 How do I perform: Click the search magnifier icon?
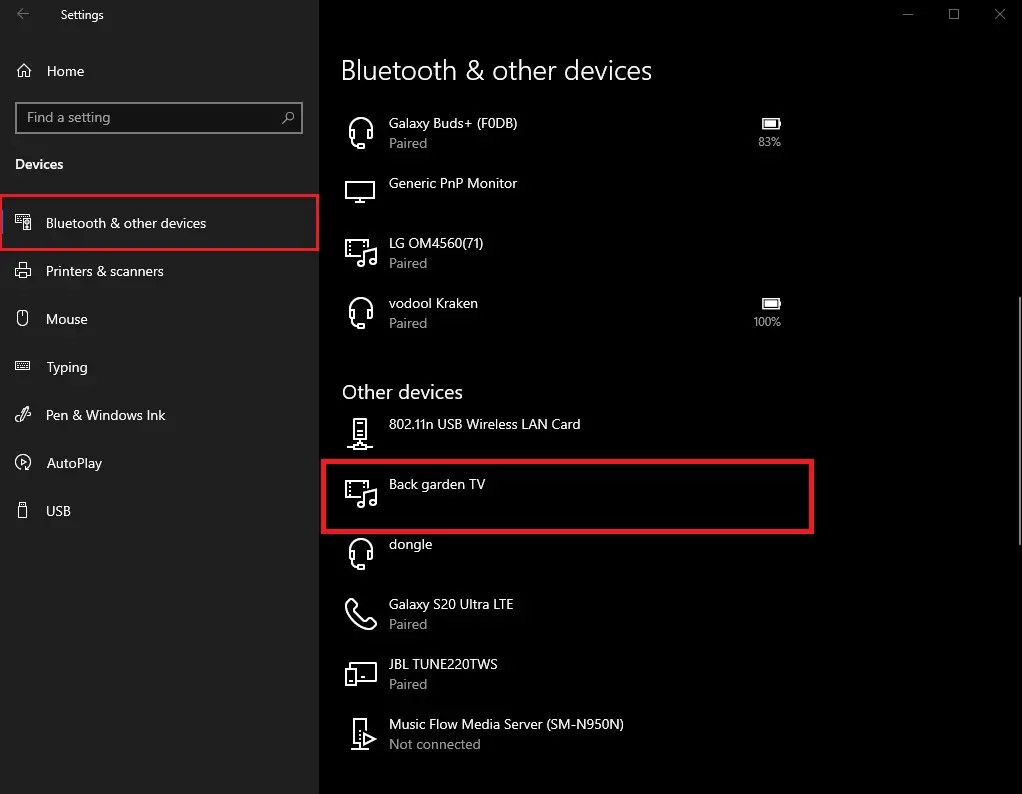(x=287, y=118)
